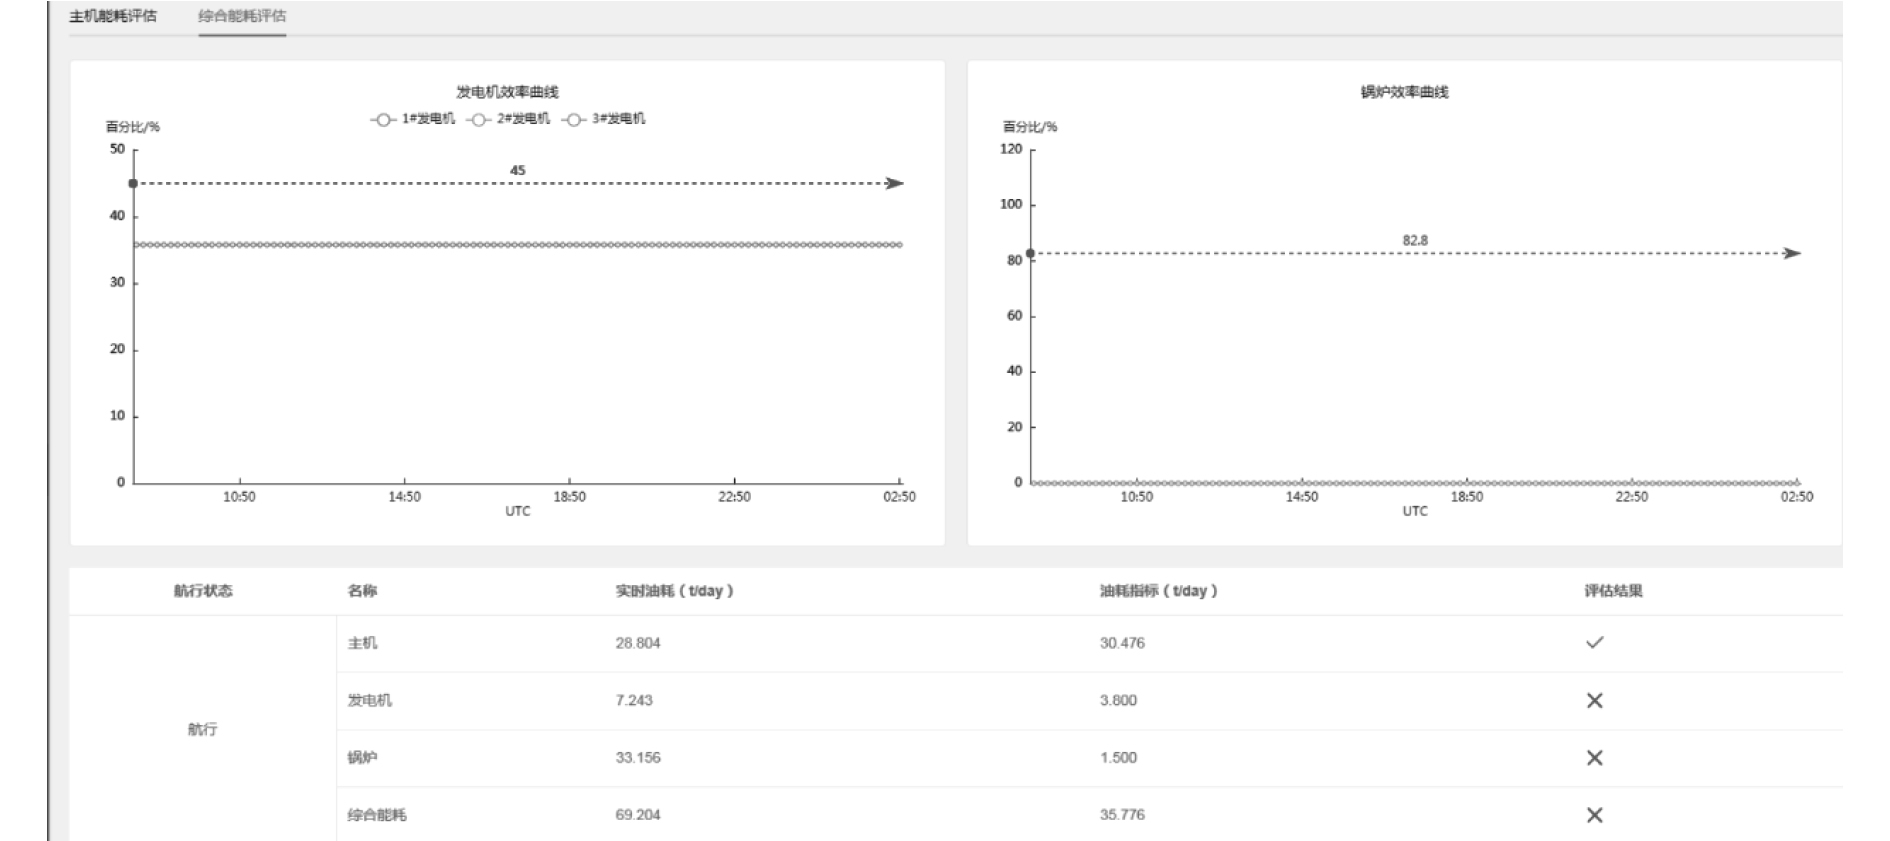Image resolution: width=1890 pixels, height=841 pixels.
Task: Click 油耗指标 column header
Action: [1158, 591]
